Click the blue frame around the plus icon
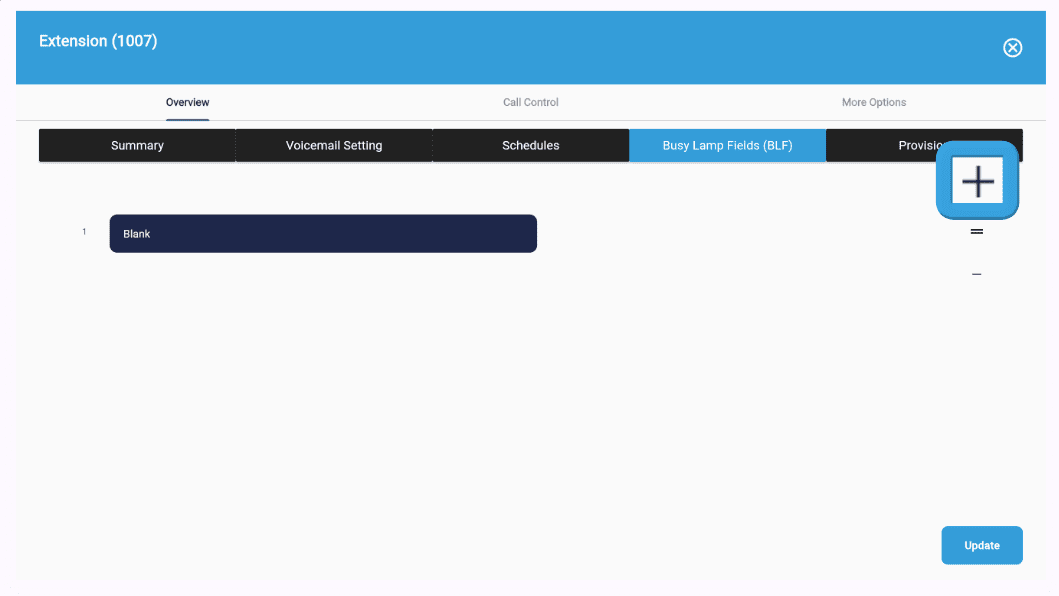This screenshot has height=596, width=1059. pyautogui.click(x=943, y=181)
